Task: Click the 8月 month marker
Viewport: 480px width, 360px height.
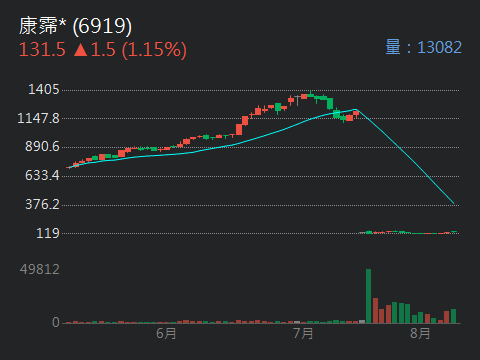Action: 420,333
